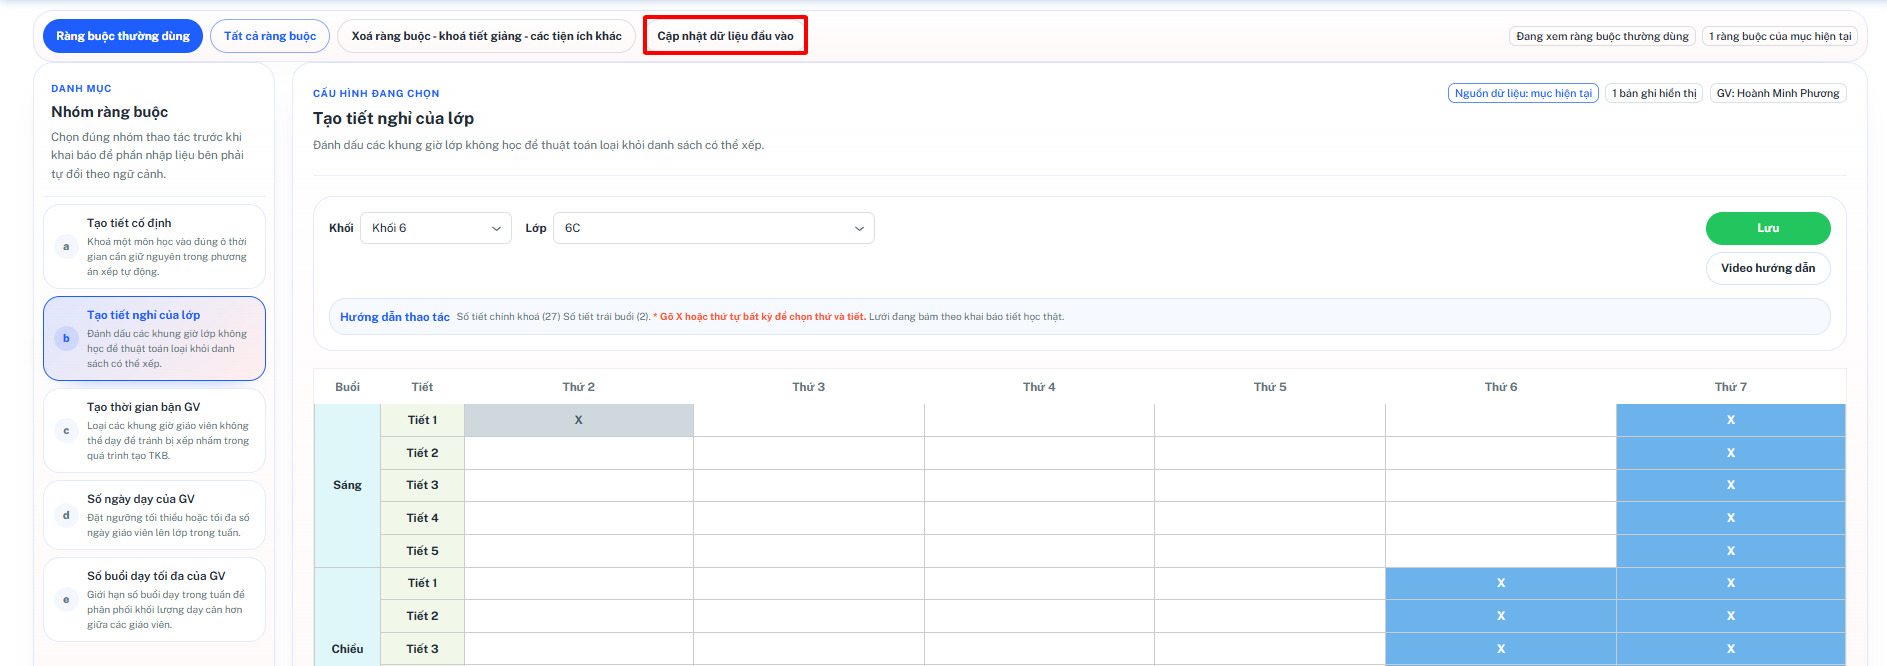This screenshot has height=666, width=1887.
Task: Click 'Tiết 4' row label in Sáng
Action: pyautogui.click(x=422, y=518)
